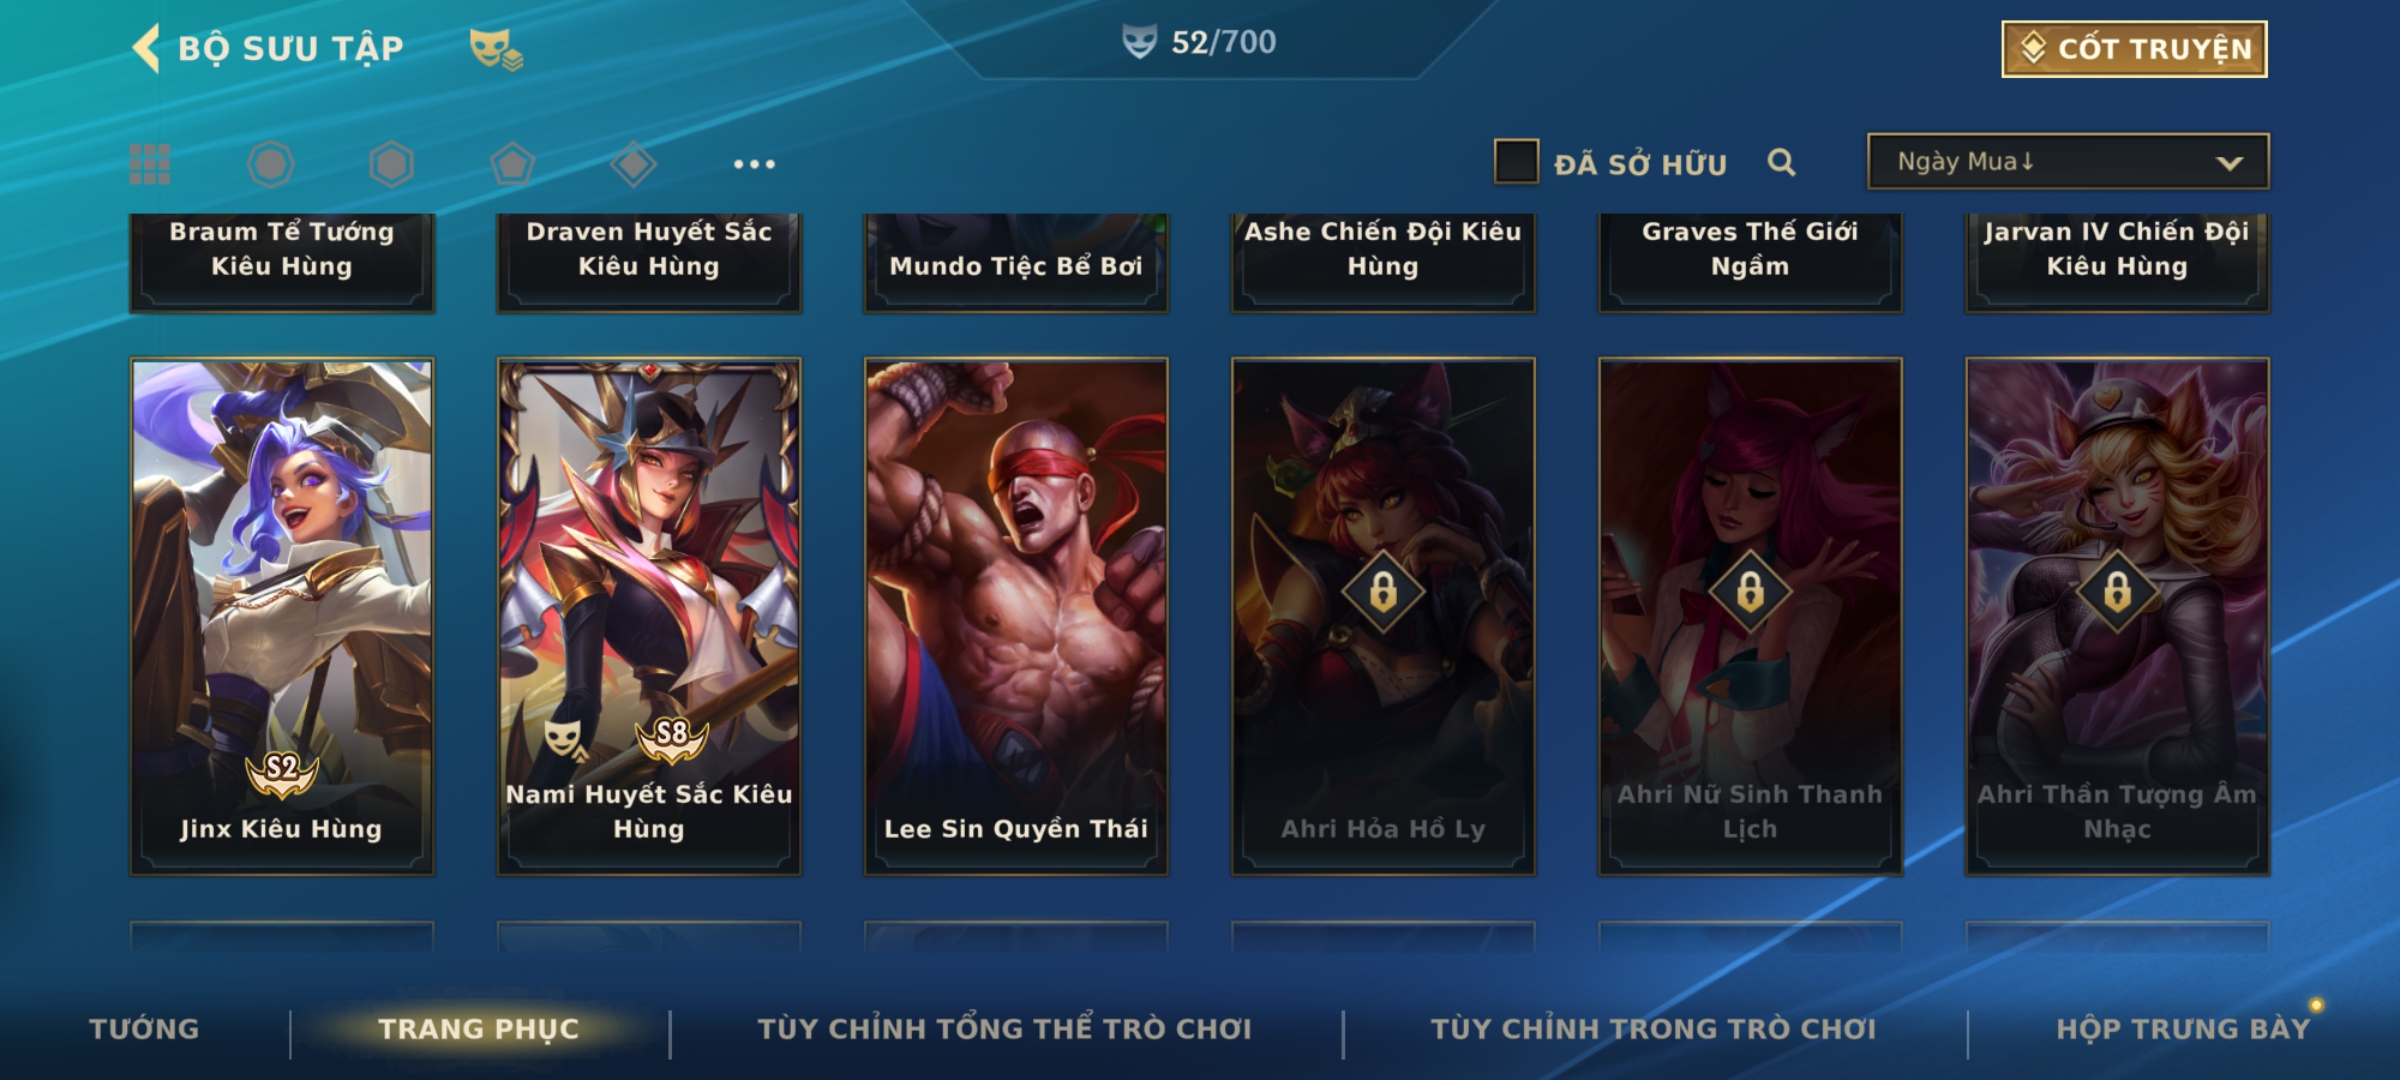Screen dimensions: 2400x1080
Task: Open the Jinx Kiêu Hùng skin card
Action: (282, 616)
